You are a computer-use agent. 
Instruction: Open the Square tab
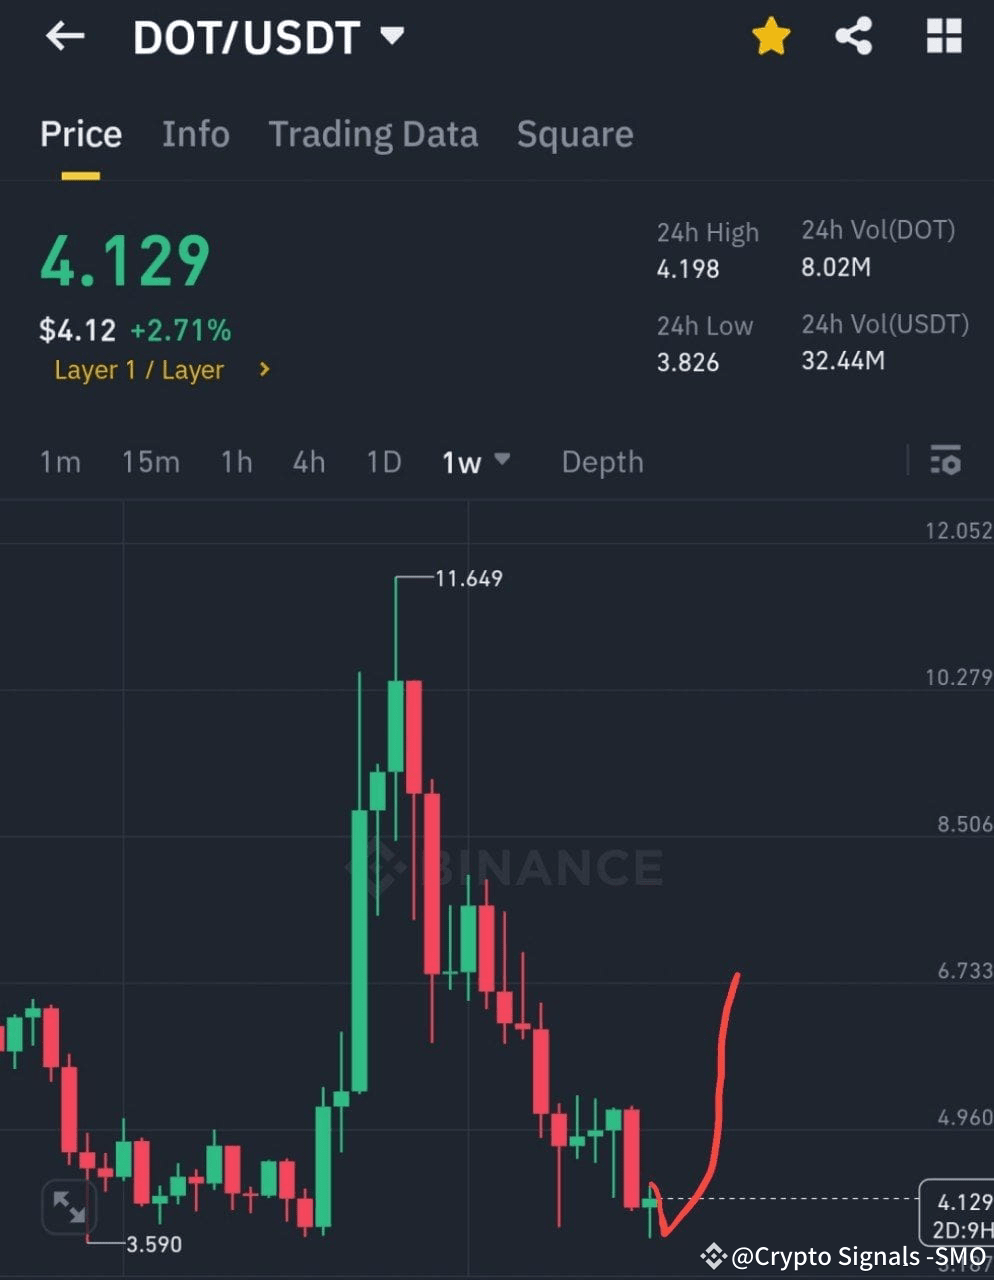[x=574, y=134]
